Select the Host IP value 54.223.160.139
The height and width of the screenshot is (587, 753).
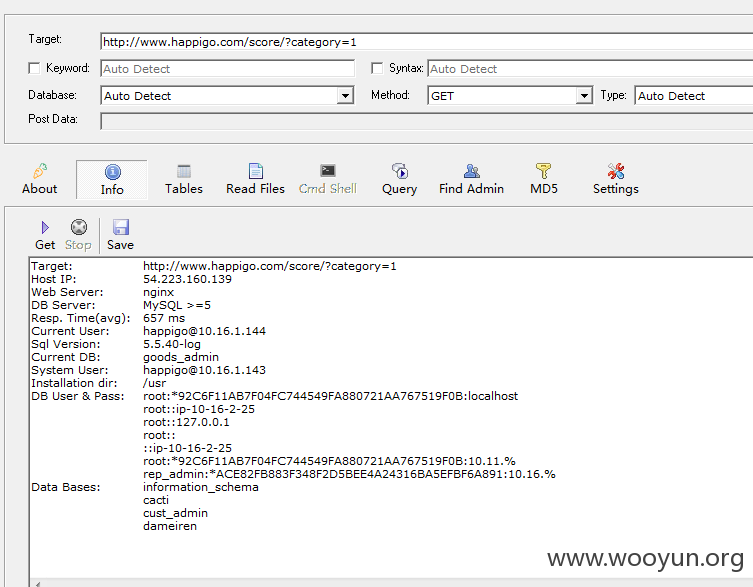(x=187, y=279)
